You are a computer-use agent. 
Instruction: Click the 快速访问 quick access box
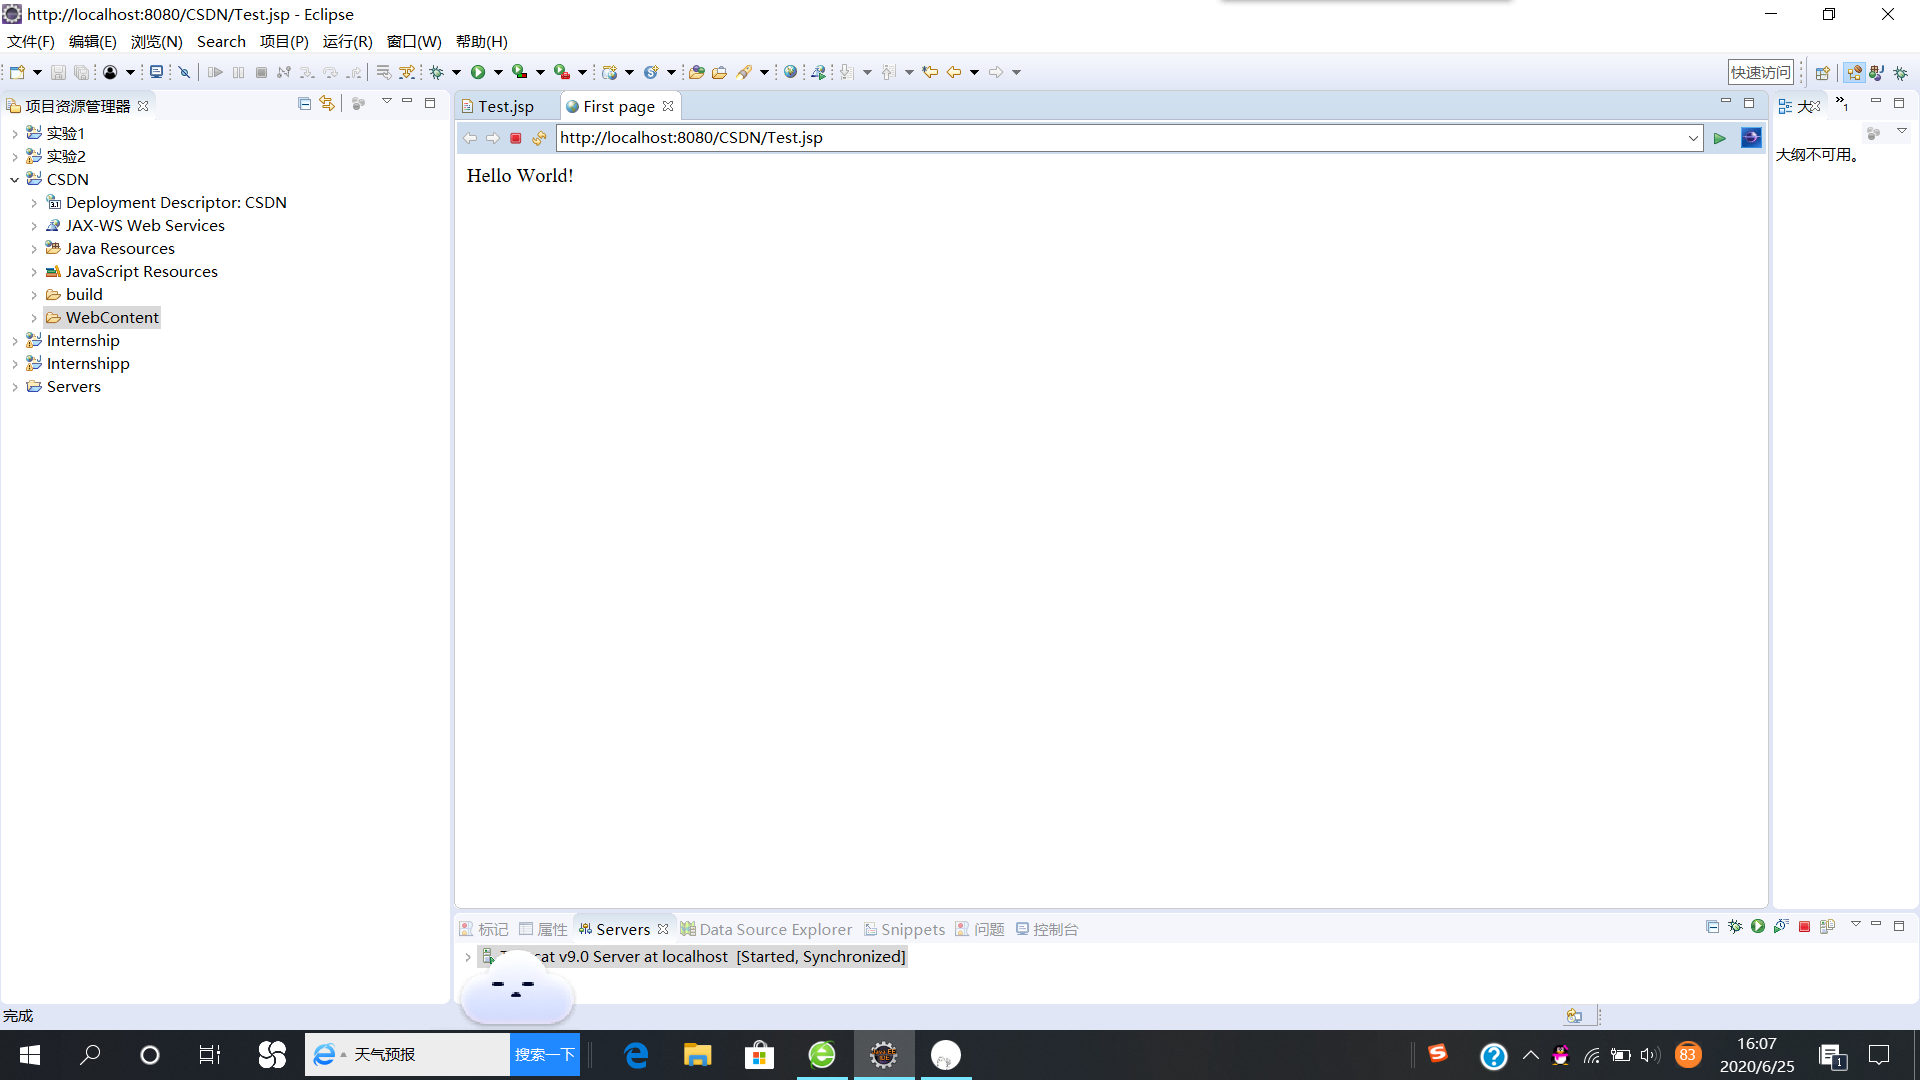1760,72
